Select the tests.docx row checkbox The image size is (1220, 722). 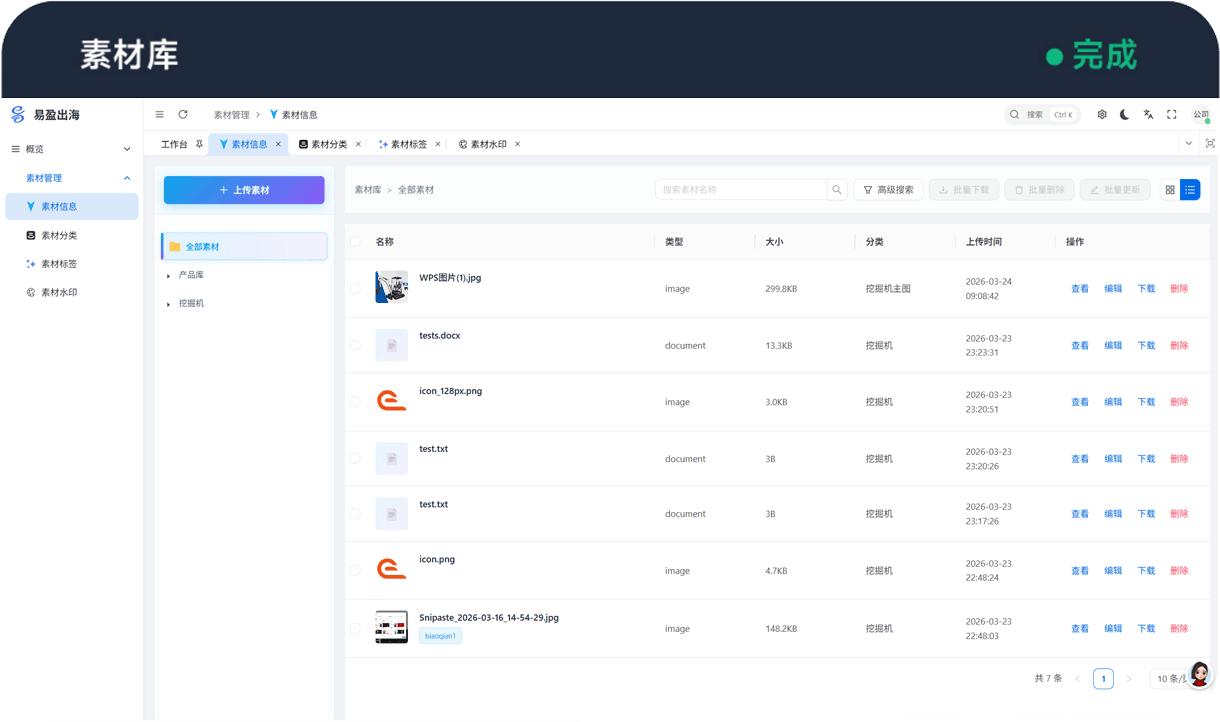tap(355, 345)
